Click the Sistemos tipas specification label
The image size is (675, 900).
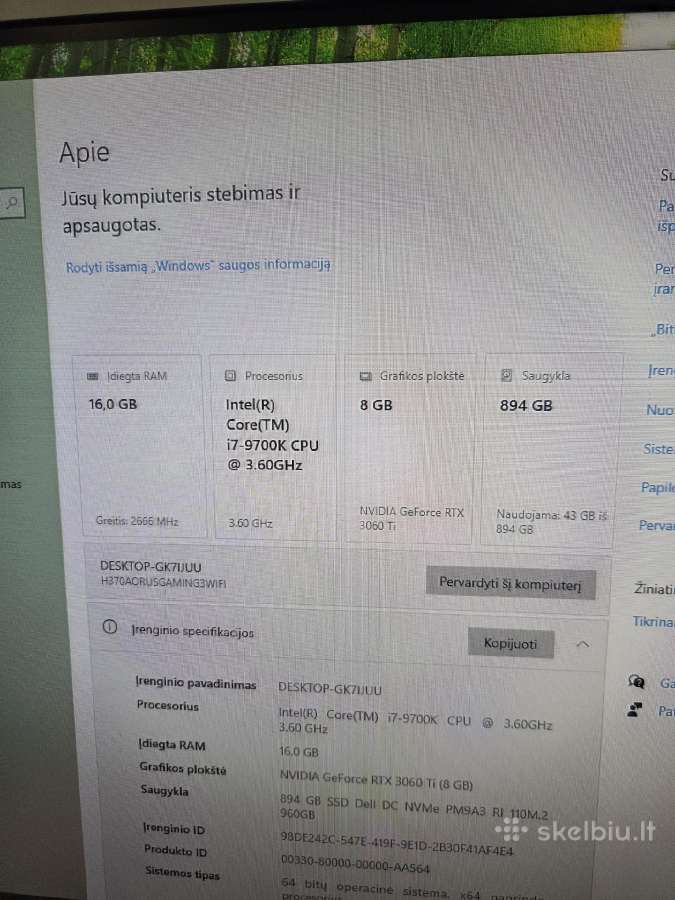pos(182,873)
